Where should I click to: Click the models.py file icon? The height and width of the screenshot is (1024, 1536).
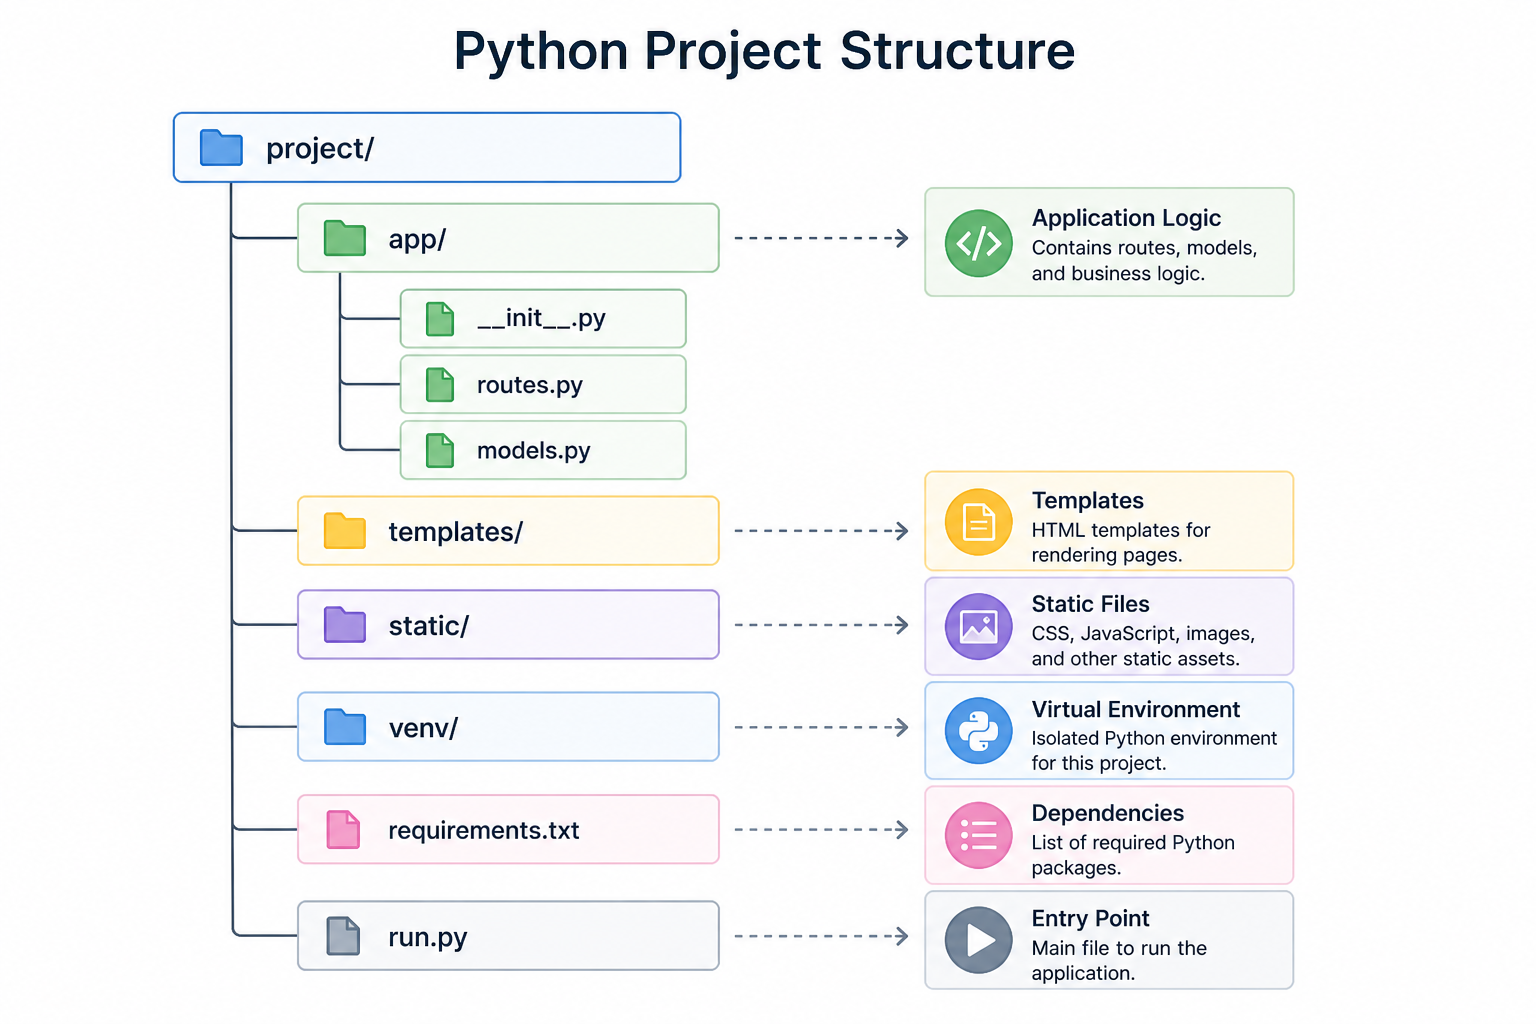tap(440, 451)
